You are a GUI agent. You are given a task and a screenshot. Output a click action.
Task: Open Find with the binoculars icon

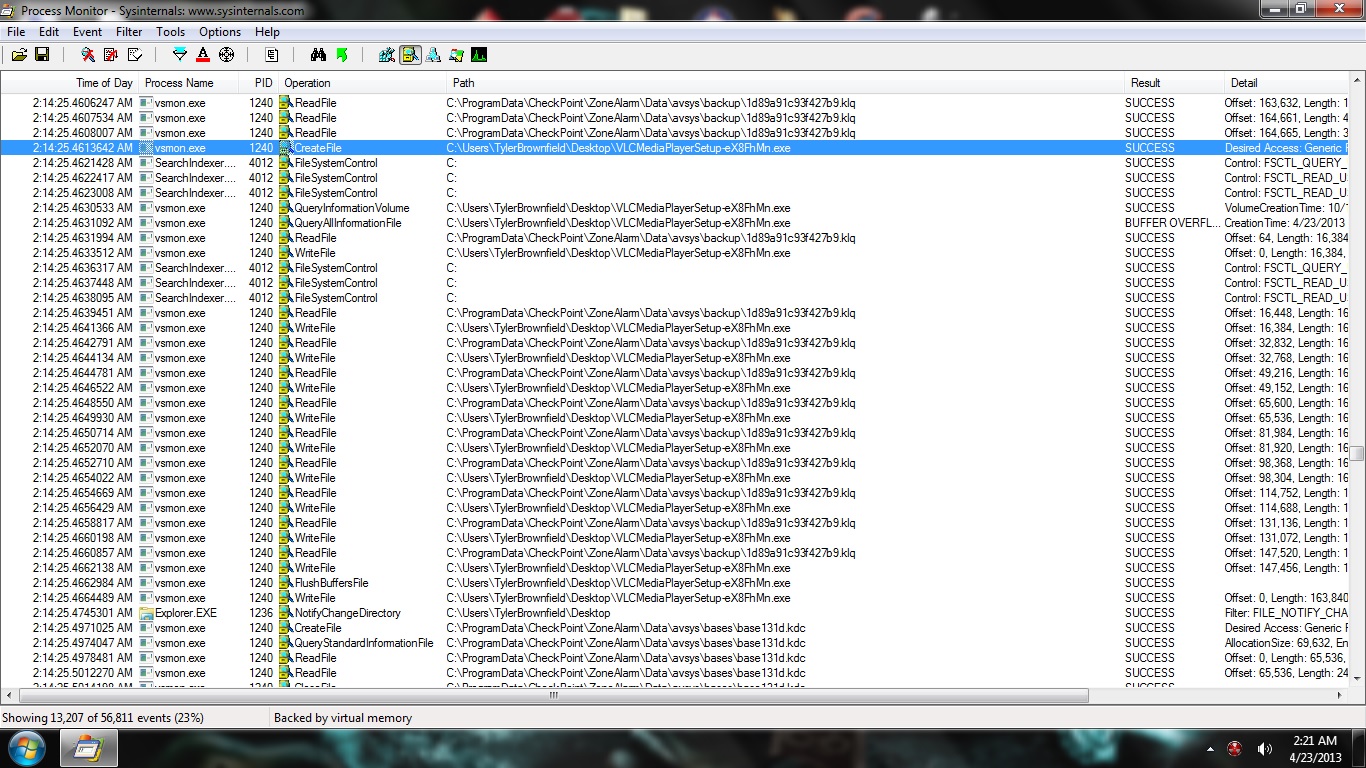click(x=318, y=55)
